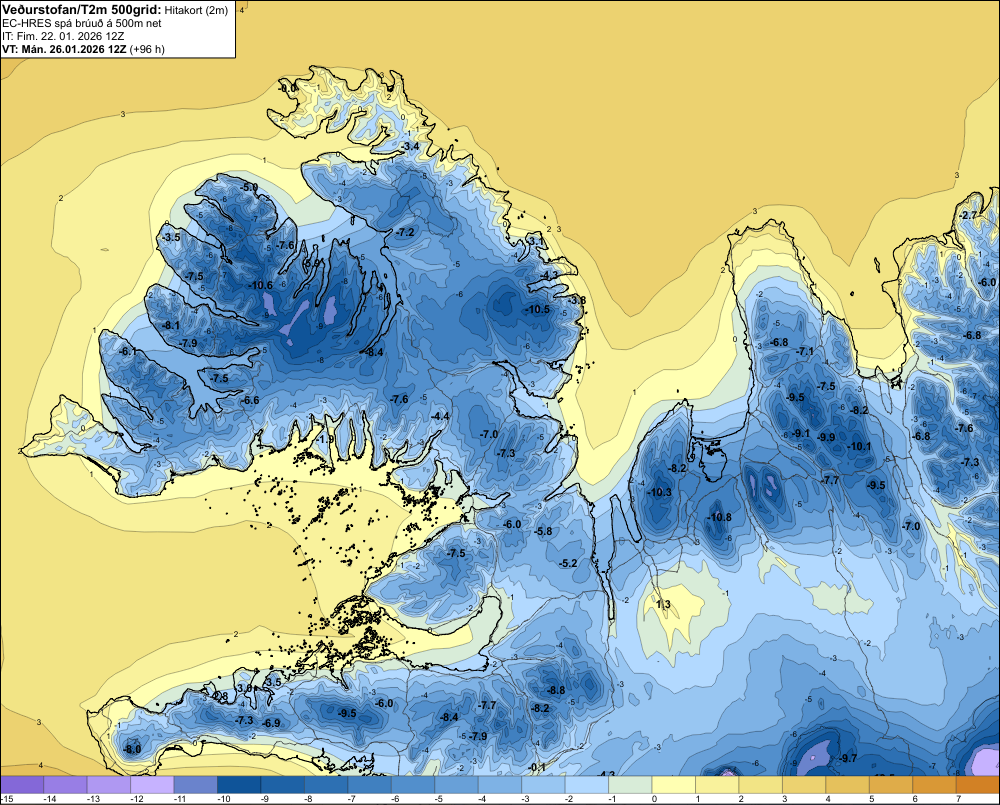Click the legend label -5

tap(439, 799)
